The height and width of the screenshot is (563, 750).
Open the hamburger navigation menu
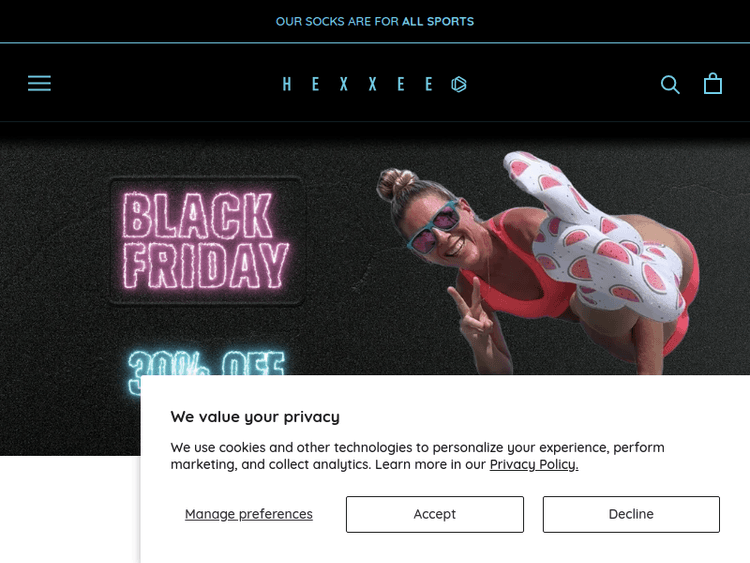click(39, 83)
